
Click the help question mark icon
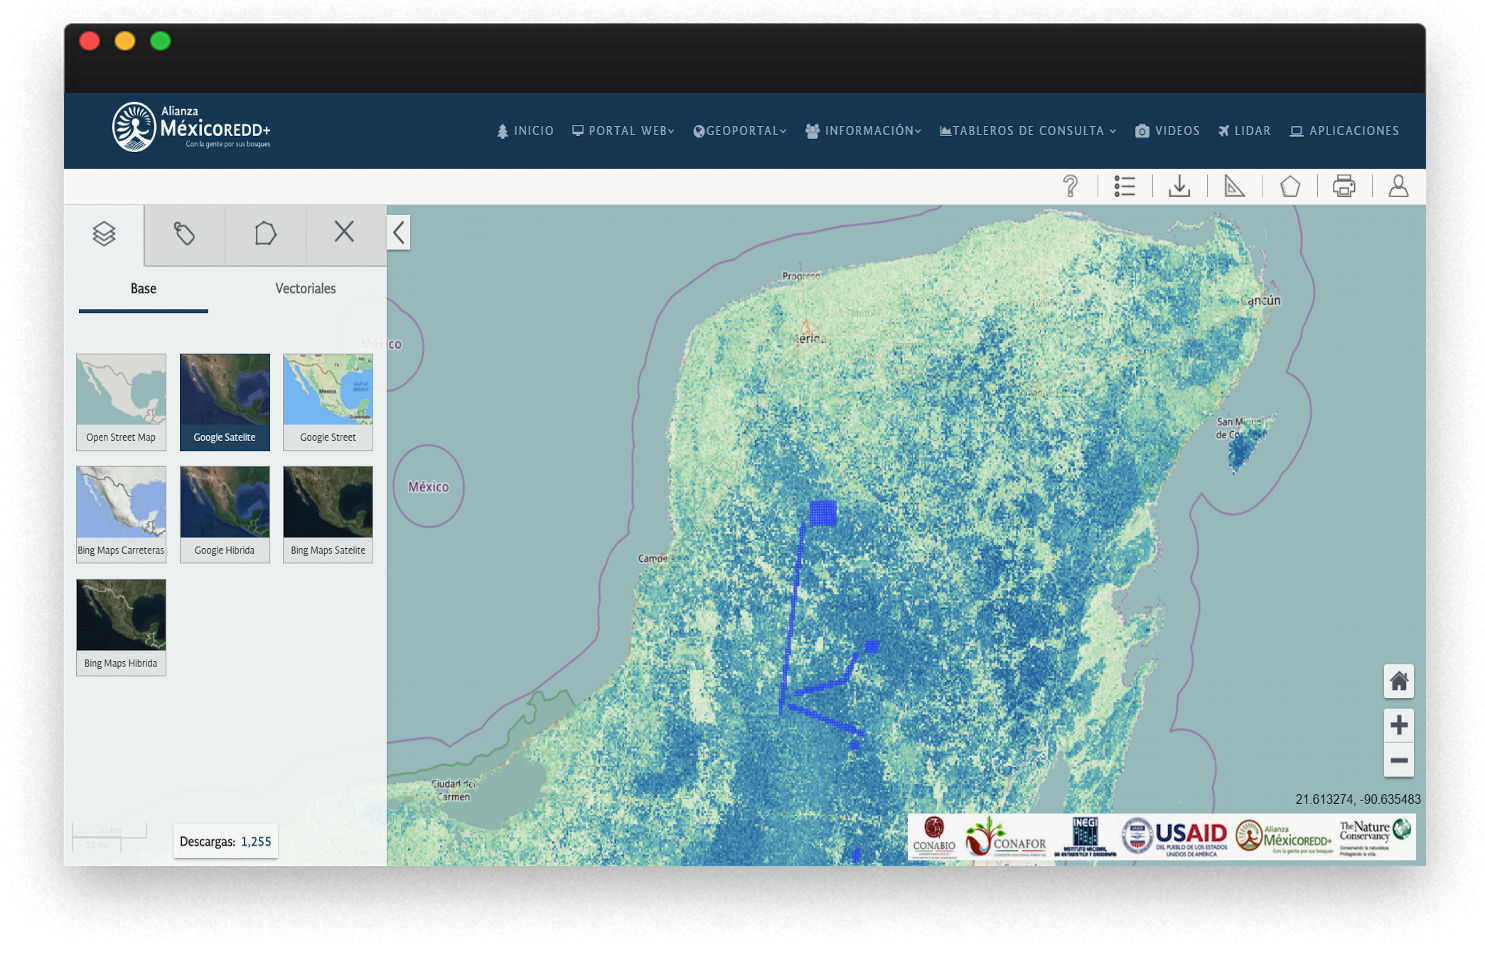1070,186
